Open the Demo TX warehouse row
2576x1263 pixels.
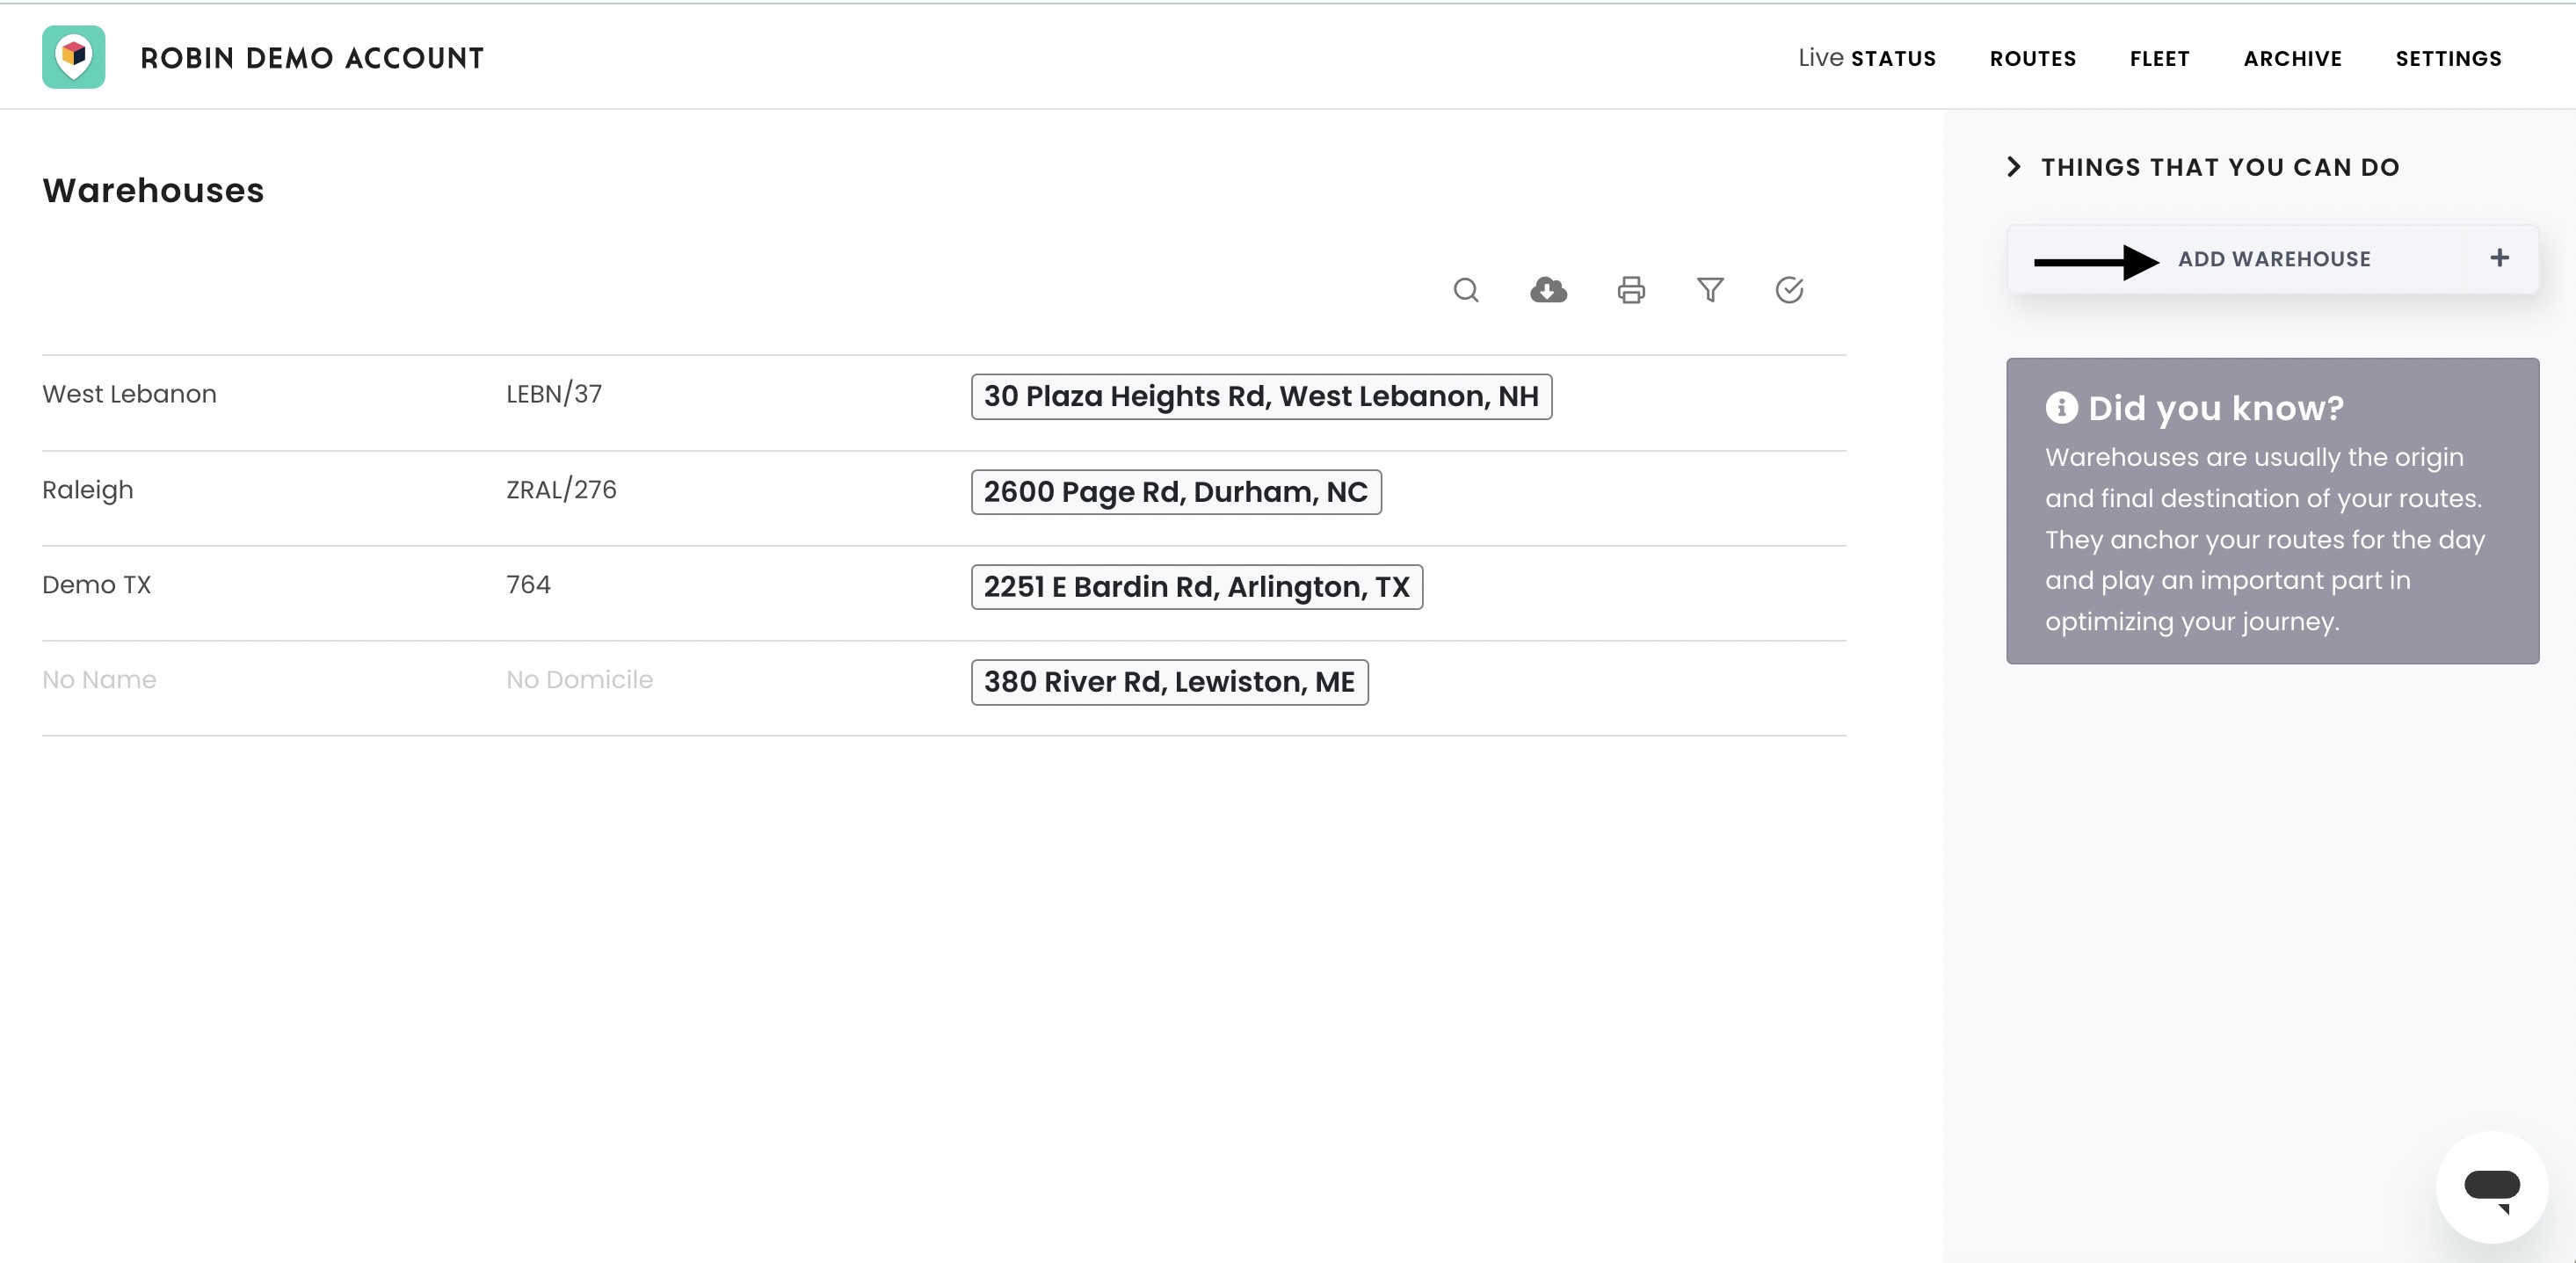97,585
